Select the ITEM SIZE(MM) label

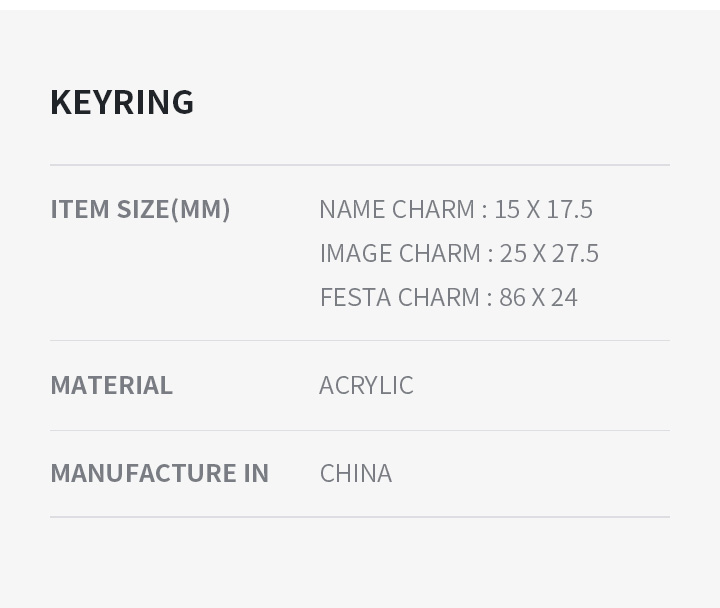[140, 209]
